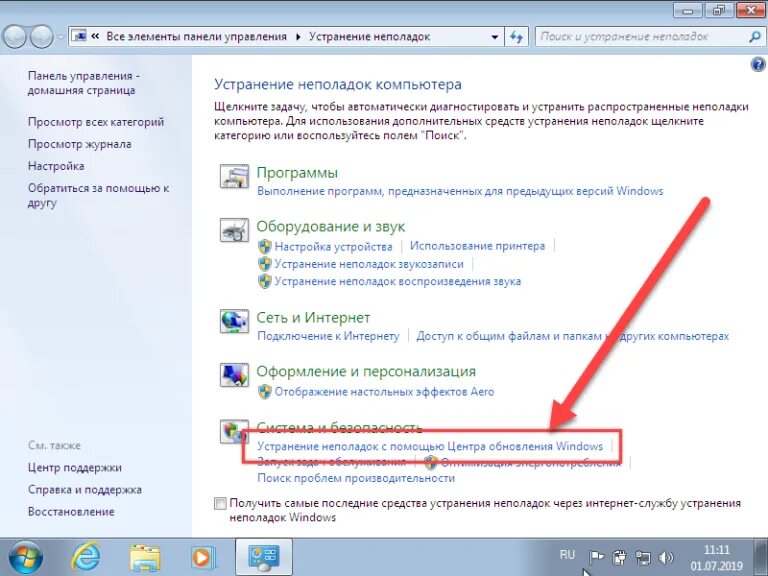Open Настройка in the left pane
Screen dimensions: 768x576
(x=56, y=166)
